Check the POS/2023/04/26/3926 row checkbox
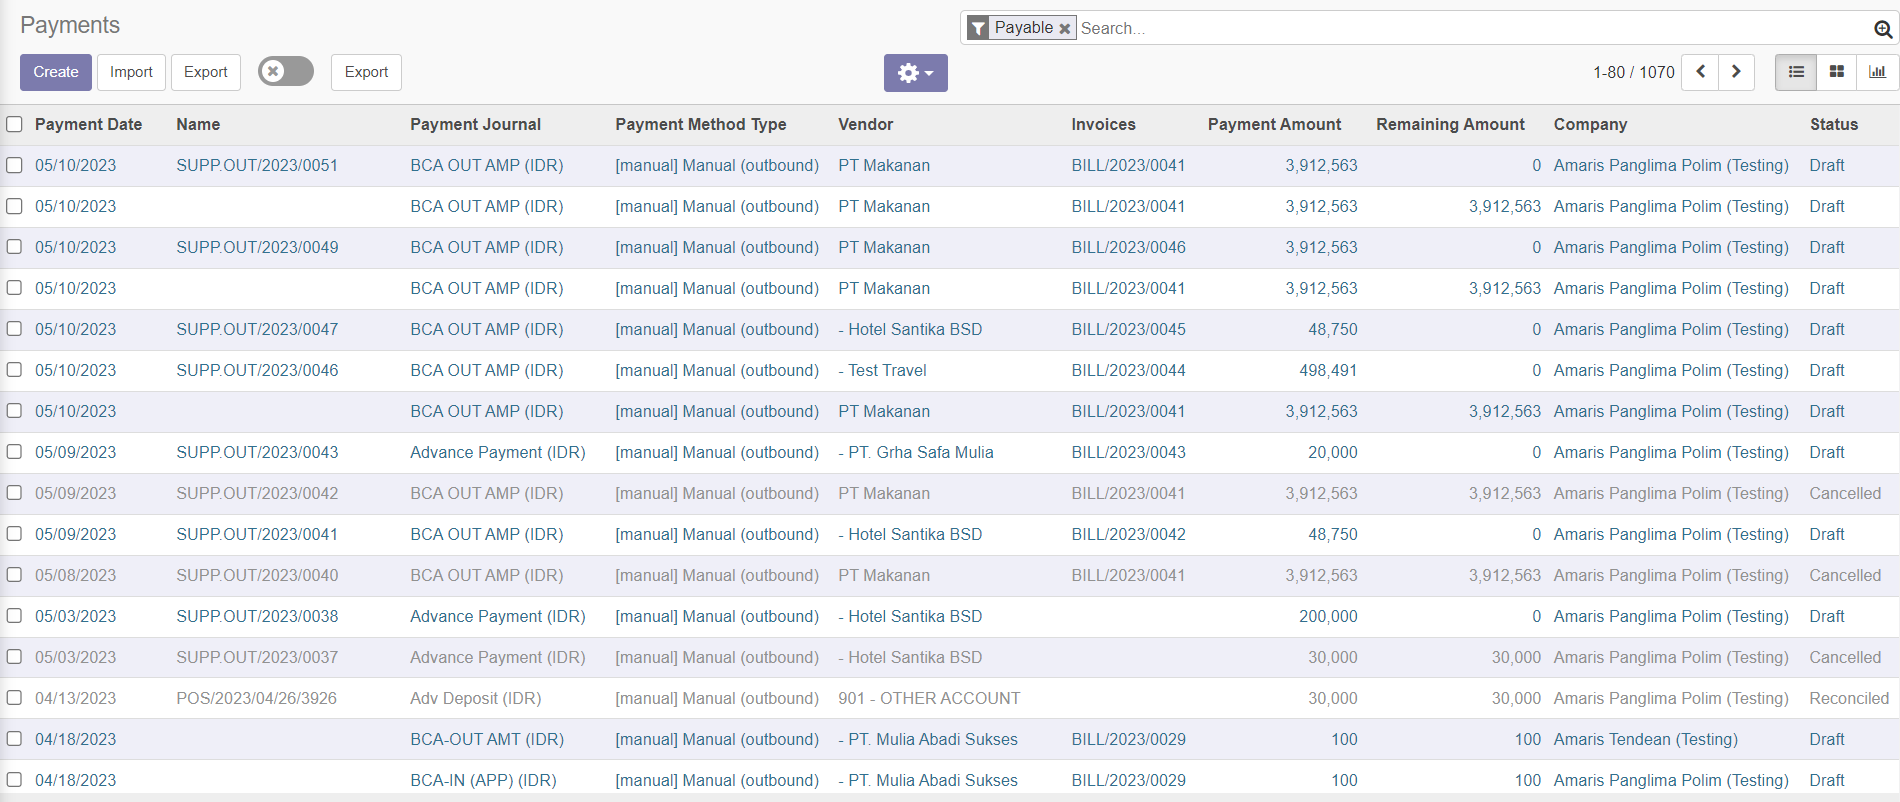1900x802 pixels. tap(14, 698)
